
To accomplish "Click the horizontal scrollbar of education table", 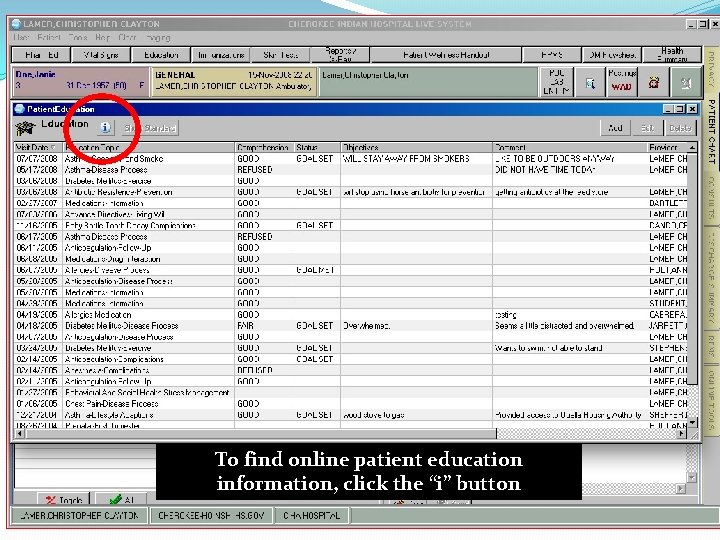I will click(x=262, y=433).
